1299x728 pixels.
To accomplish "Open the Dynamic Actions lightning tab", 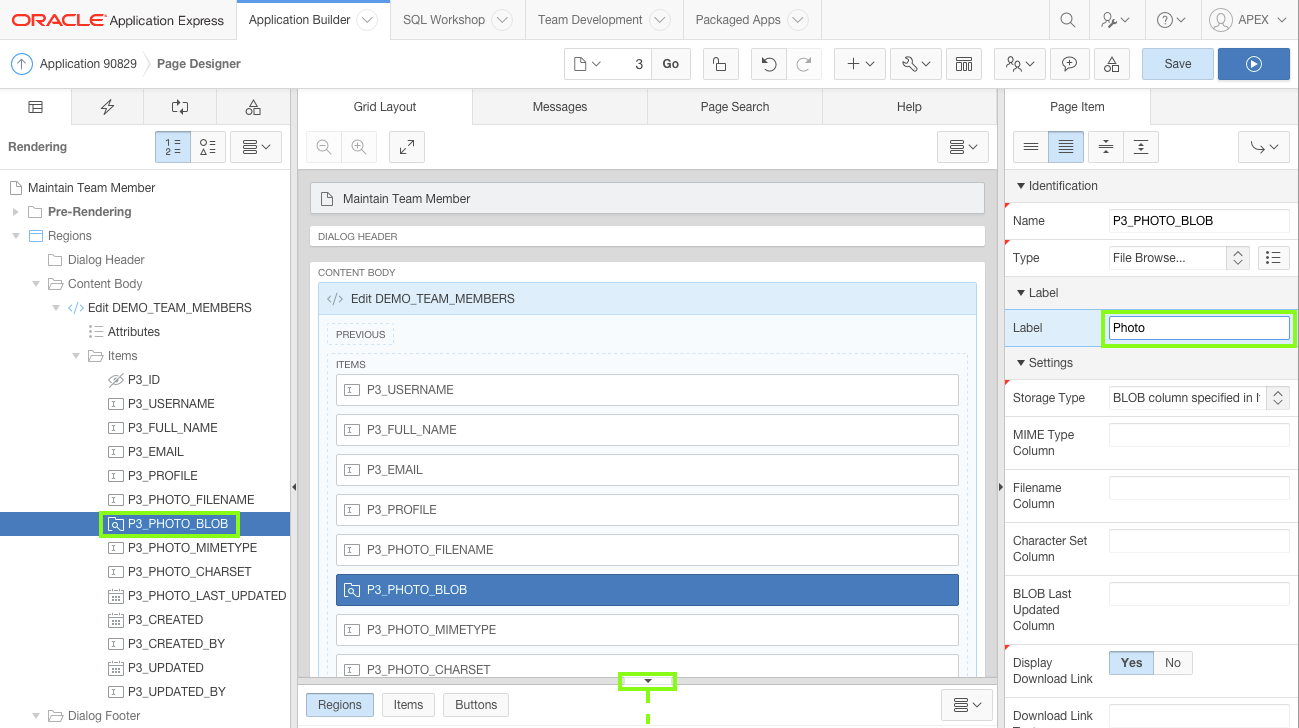I will [x=108, y=107].
